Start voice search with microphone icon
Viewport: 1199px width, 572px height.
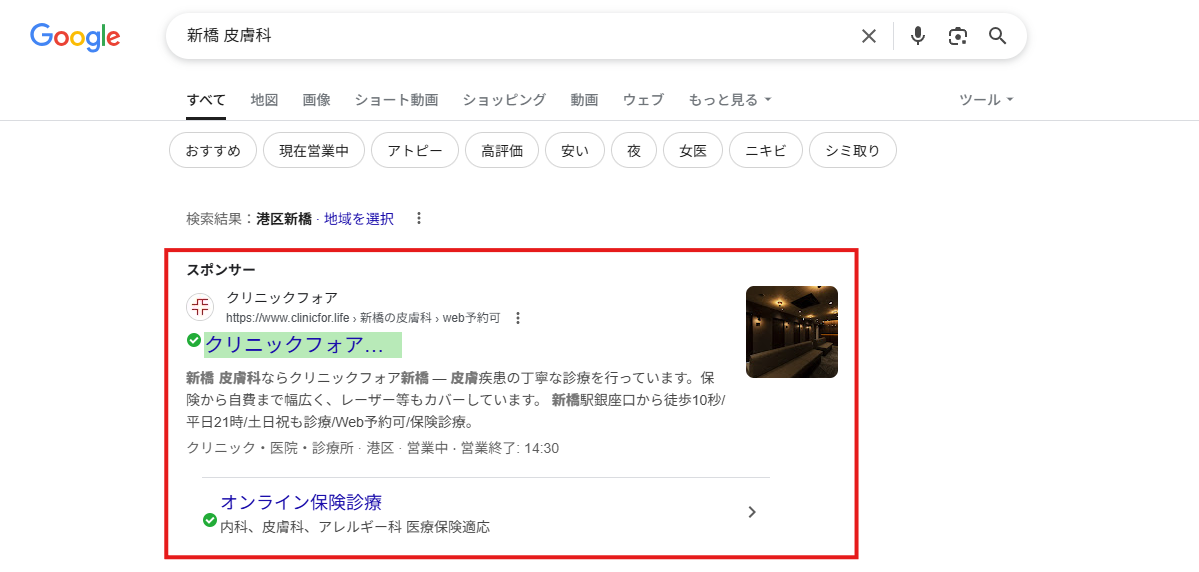coord(917,36)
